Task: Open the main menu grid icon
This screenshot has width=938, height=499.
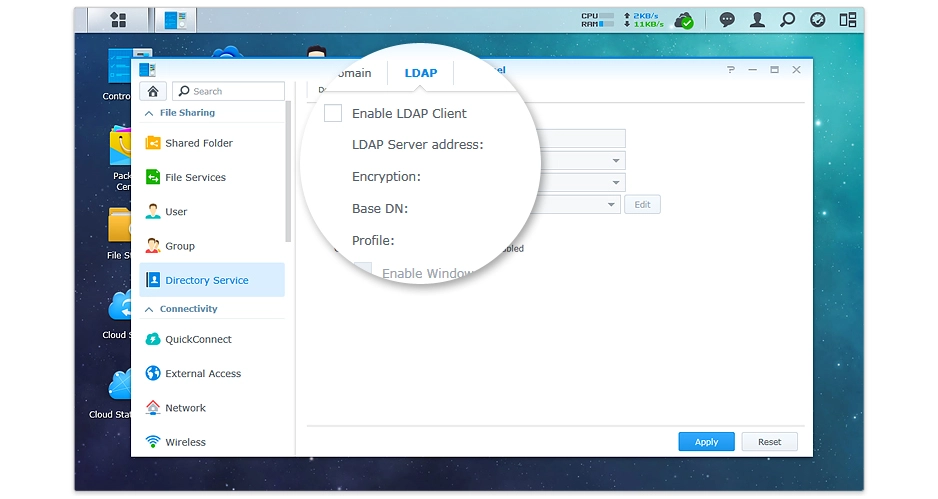Action: [x=118, y=20]
